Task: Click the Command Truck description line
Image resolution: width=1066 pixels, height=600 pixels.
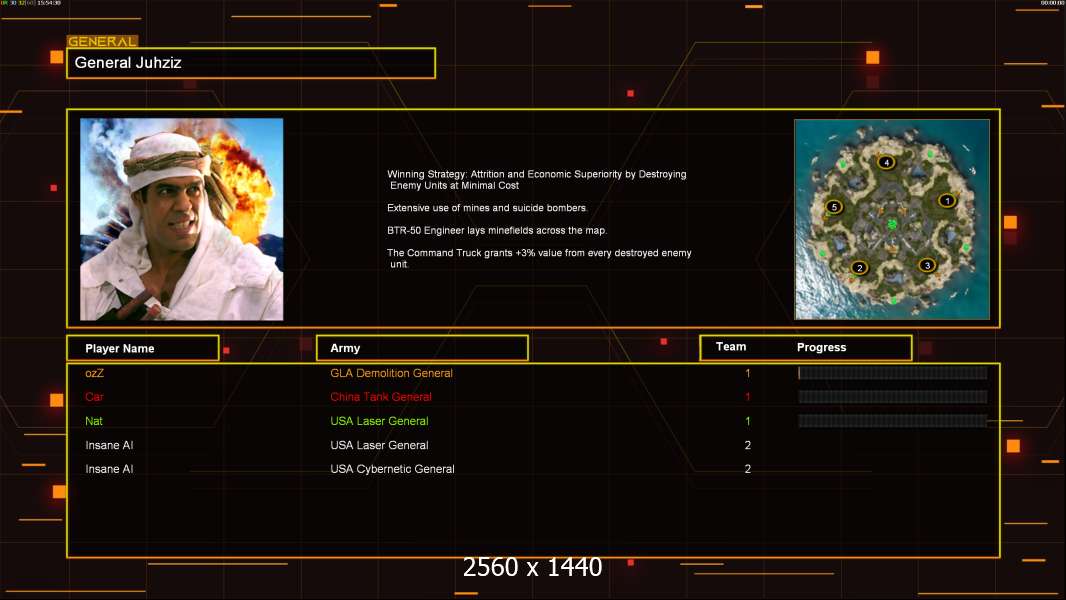Action: (539, 258)
